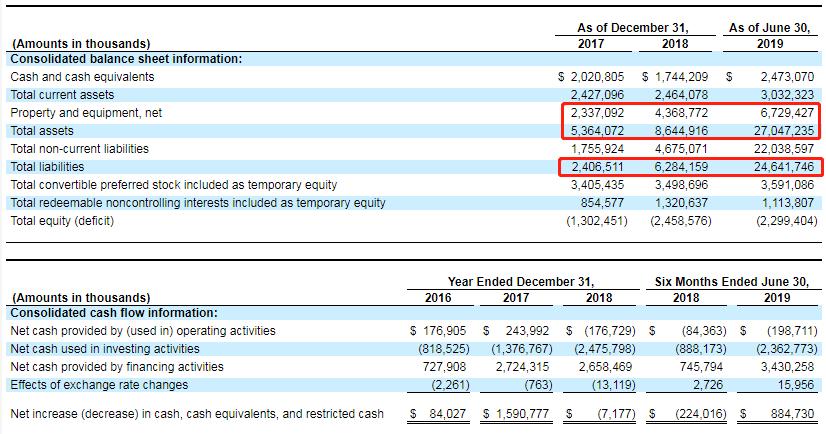The height and width of the screenshot is (434, 826).
Task: Click Net cash used in investing activities label
Action: tap(104, 349)
